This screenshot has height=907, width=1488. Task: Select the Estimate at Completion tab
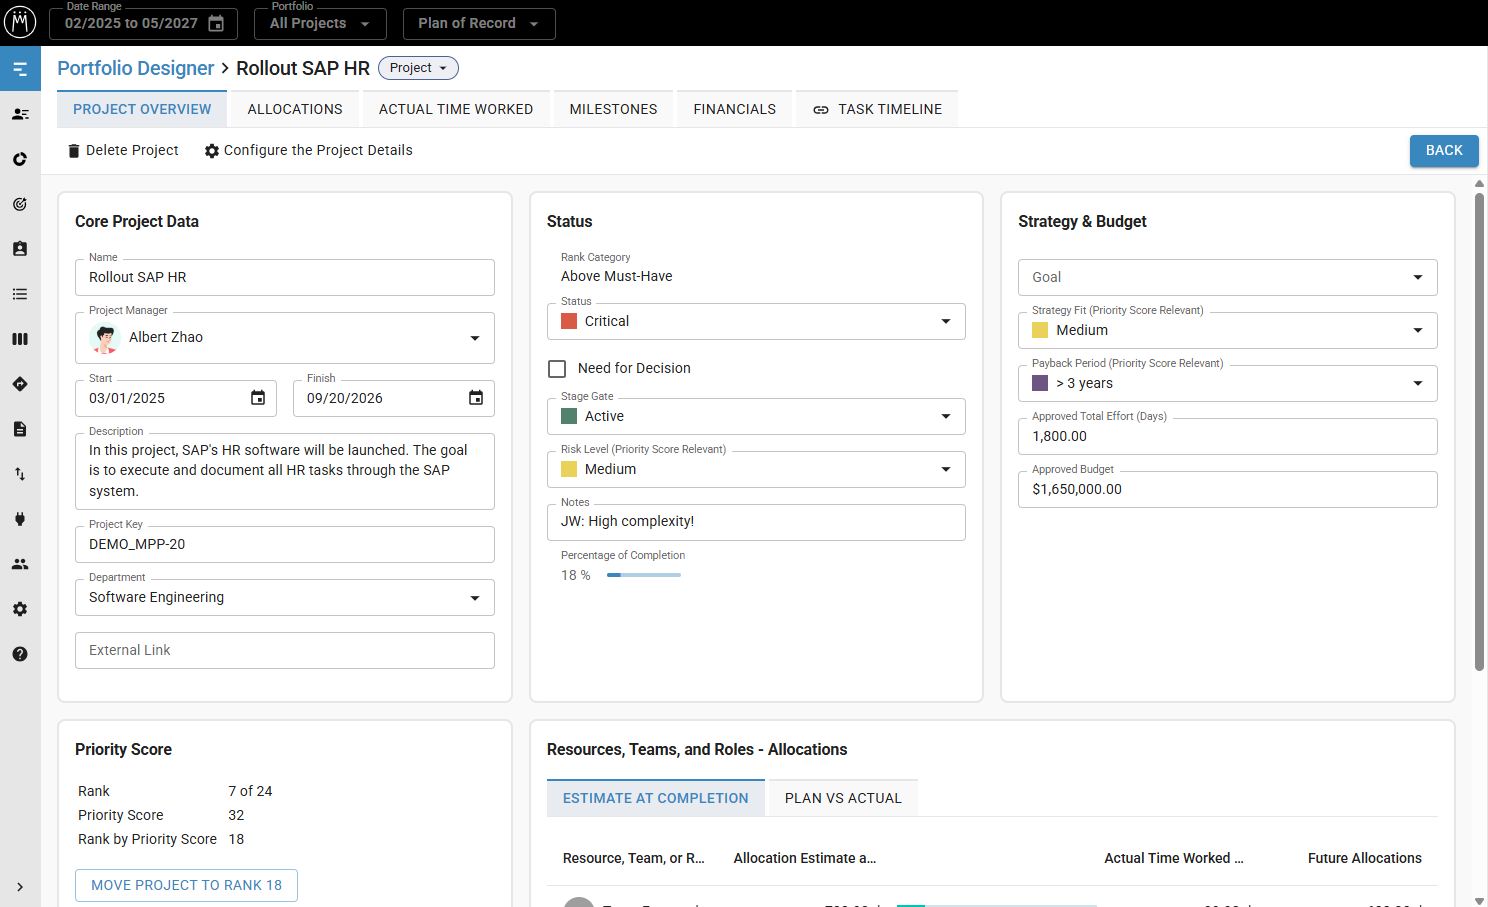(x=656, y=798)
